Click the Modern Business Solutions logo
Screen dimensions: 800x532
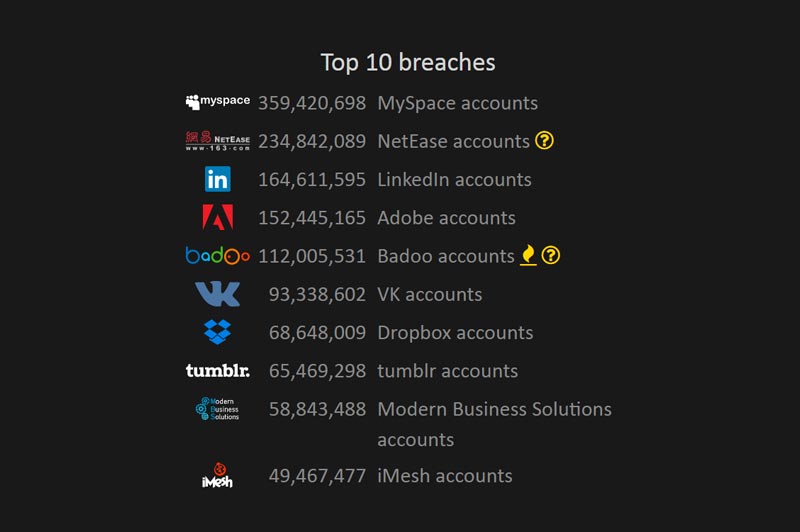tap(218, 409)
